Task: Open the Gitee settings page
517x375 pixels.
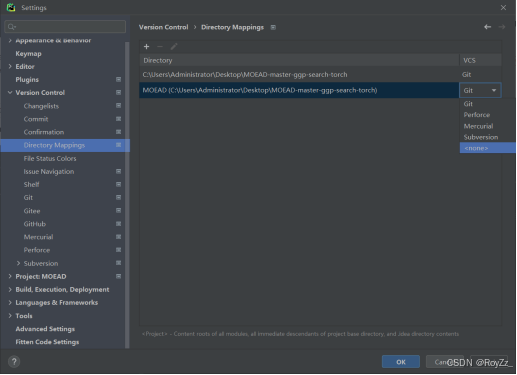Action: tap(32, 211)
